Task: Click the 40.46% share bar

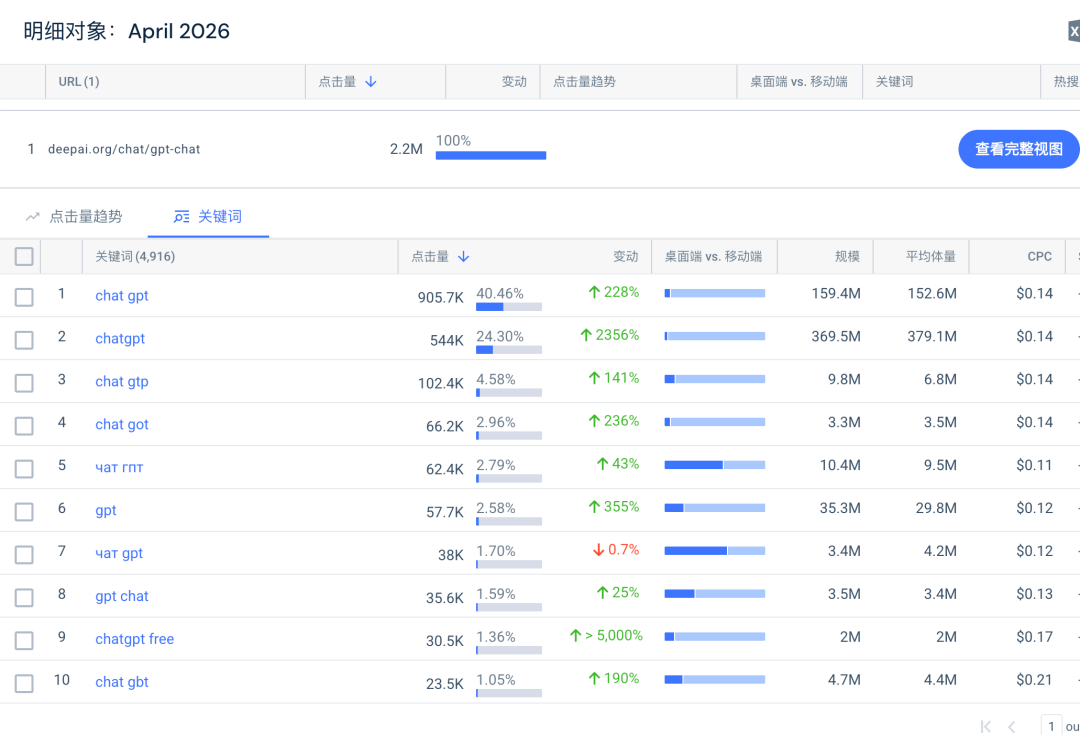Action: (509, 307)
